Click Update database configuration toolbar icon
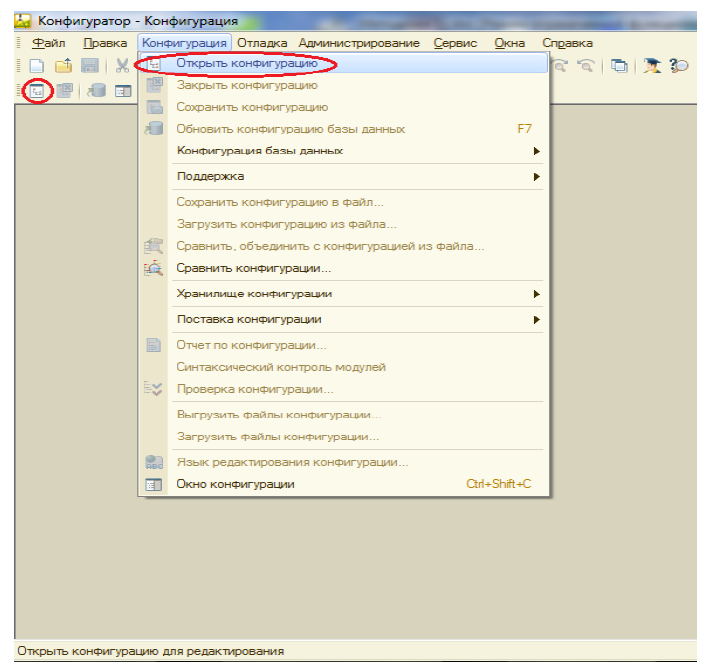 [x=97, y=91]
